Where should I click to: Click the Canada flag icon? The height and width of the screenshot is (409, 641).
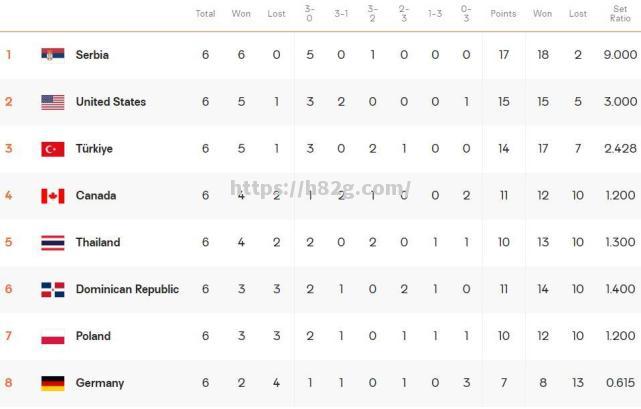pyautogui.click(x=53, y=196)
